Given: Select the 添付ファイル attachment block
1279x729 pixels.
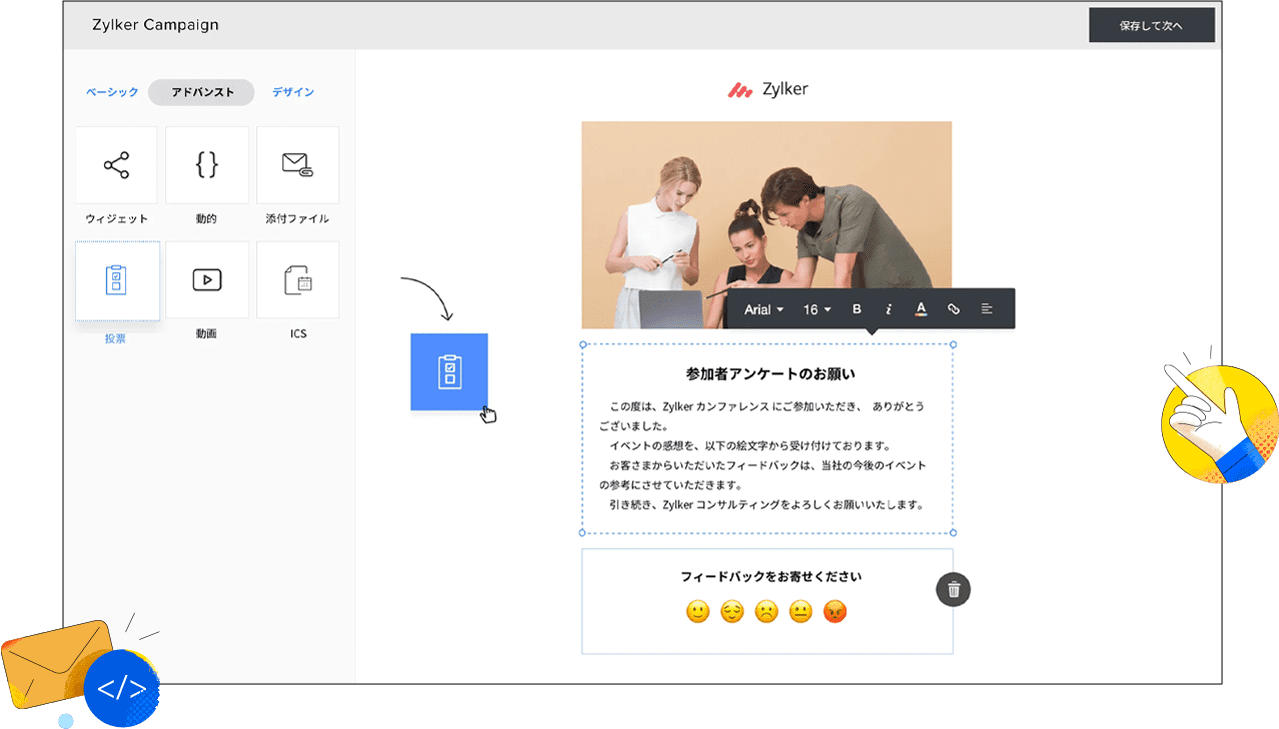Looking at the screenshot, I should click(x=297, y=165).
